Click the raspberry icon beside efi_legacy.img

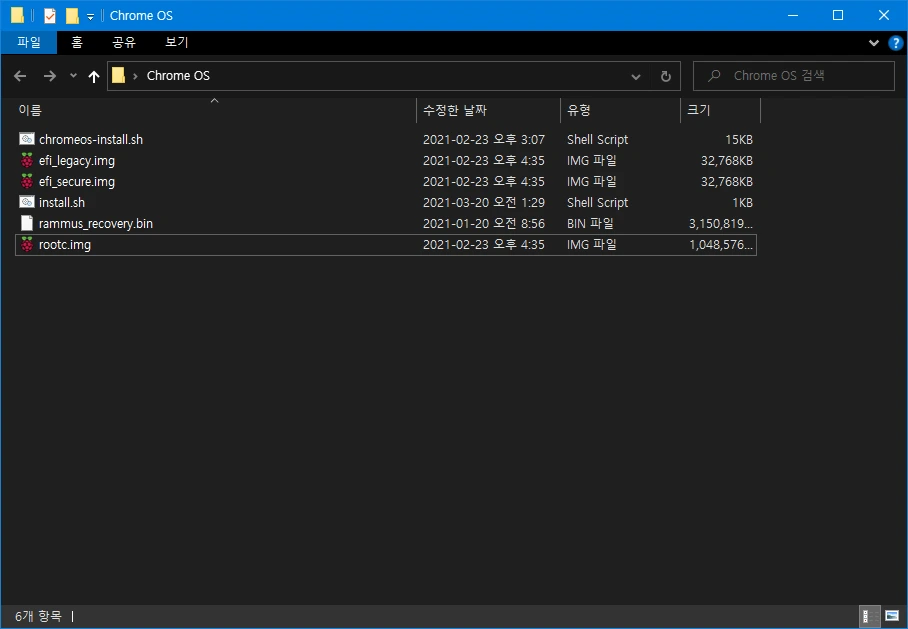[x=27, y=160]
